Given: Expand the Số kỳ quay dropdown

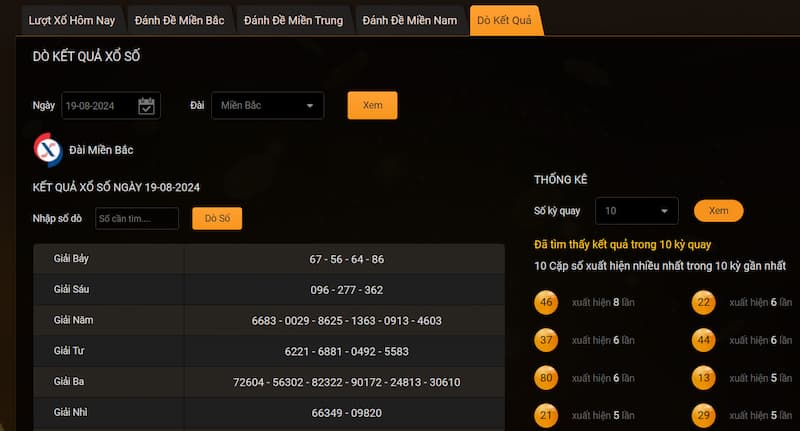Looking at the screenshot, I should click(636, 211).
